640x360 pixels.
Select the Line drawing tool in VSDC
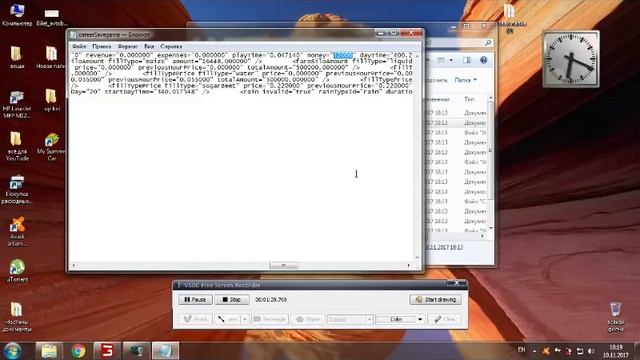pyautogui.click(x=227, y=319)
